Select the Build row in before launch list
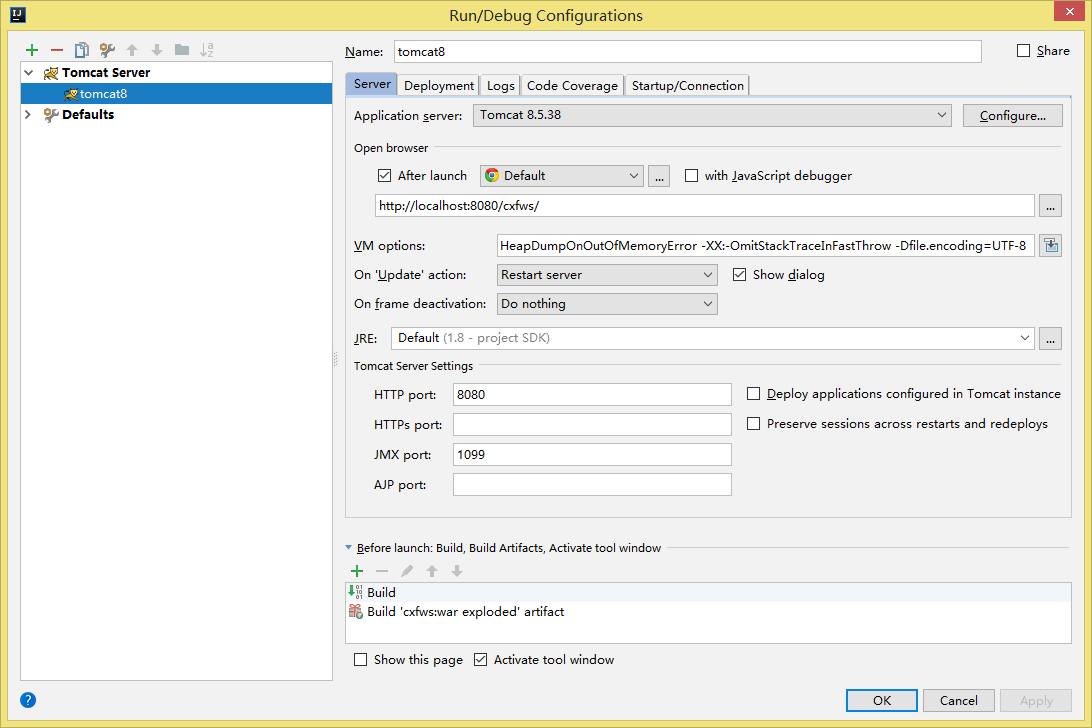 [x=708, y=592]
